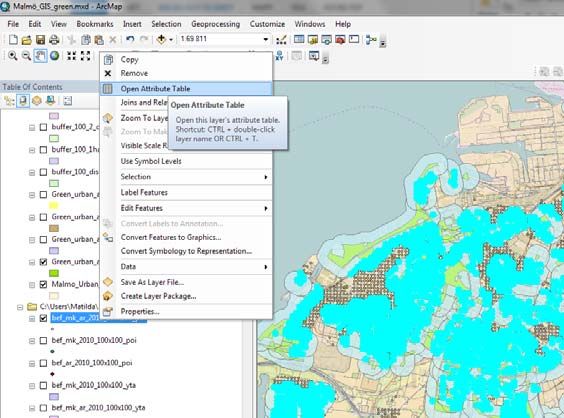Screen dimensions: 564x418
Task: Choose Create Layer Package...
Action: pyautogui.click(x=186, y=296)
